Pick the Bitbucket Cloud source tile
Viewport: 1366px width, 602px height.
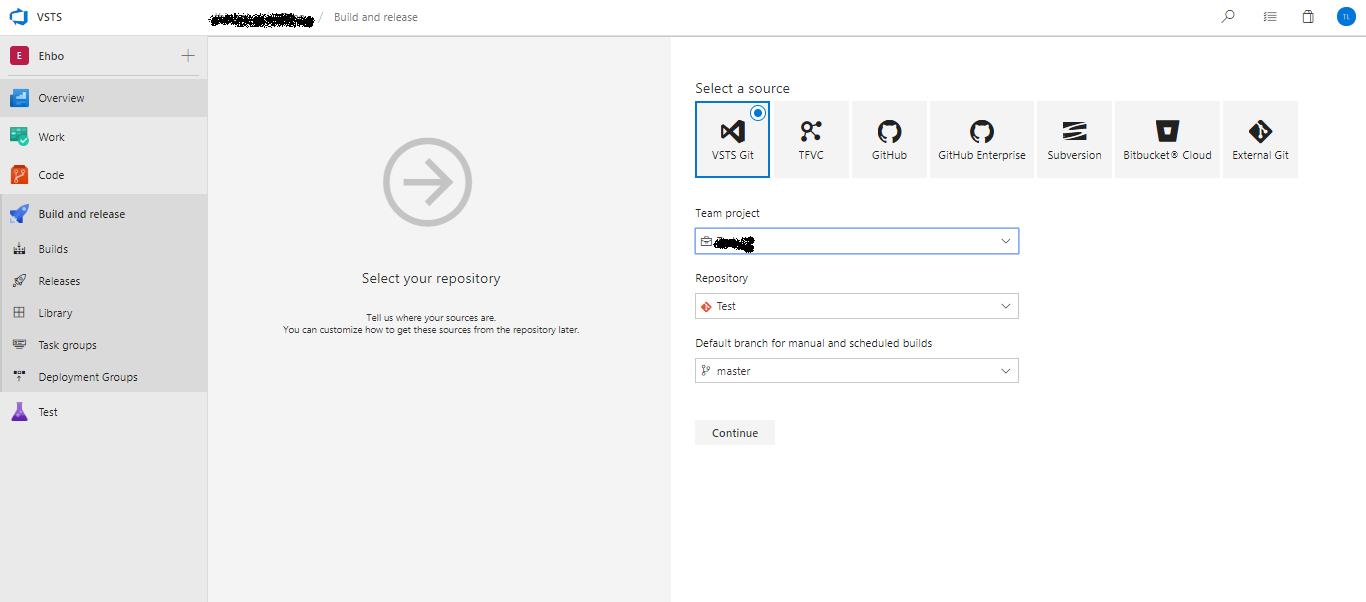(x=1167, y=140)
